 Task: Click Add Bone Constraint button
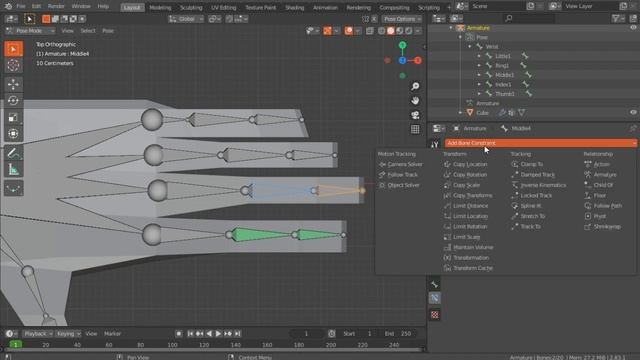coord(541,143)
